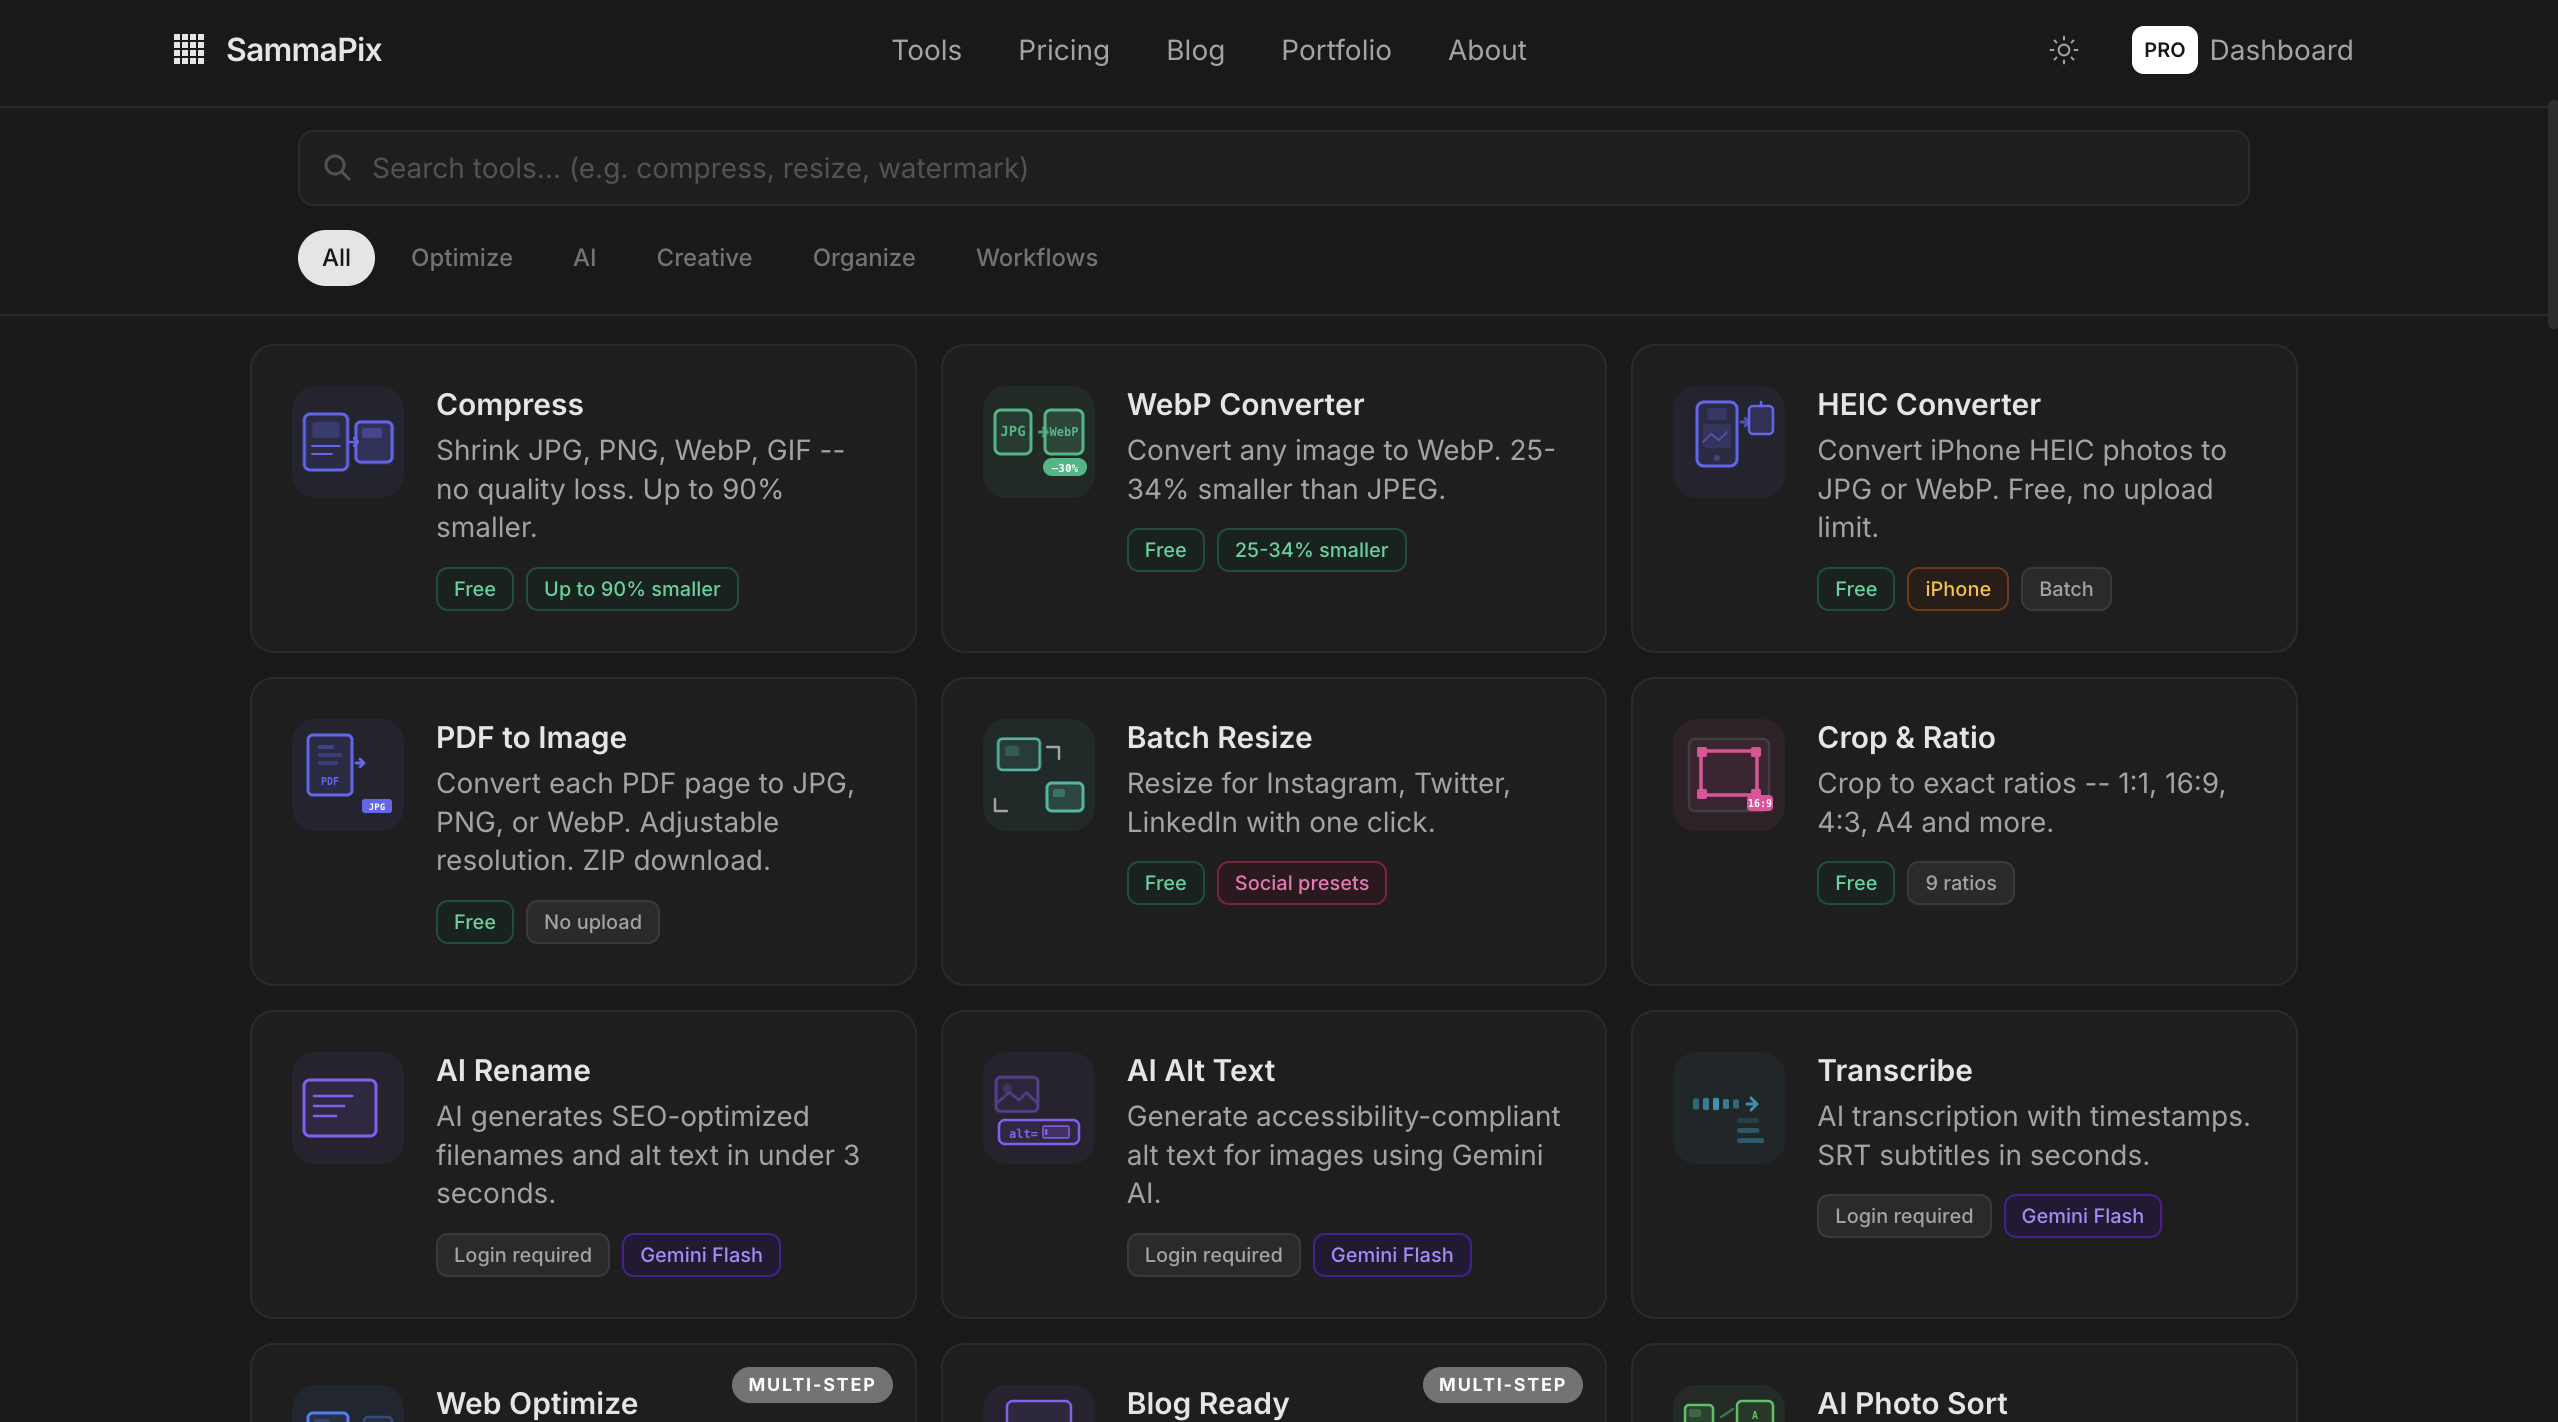Open the Crop & Ratio tool icon

click(x=1729, y=775)
